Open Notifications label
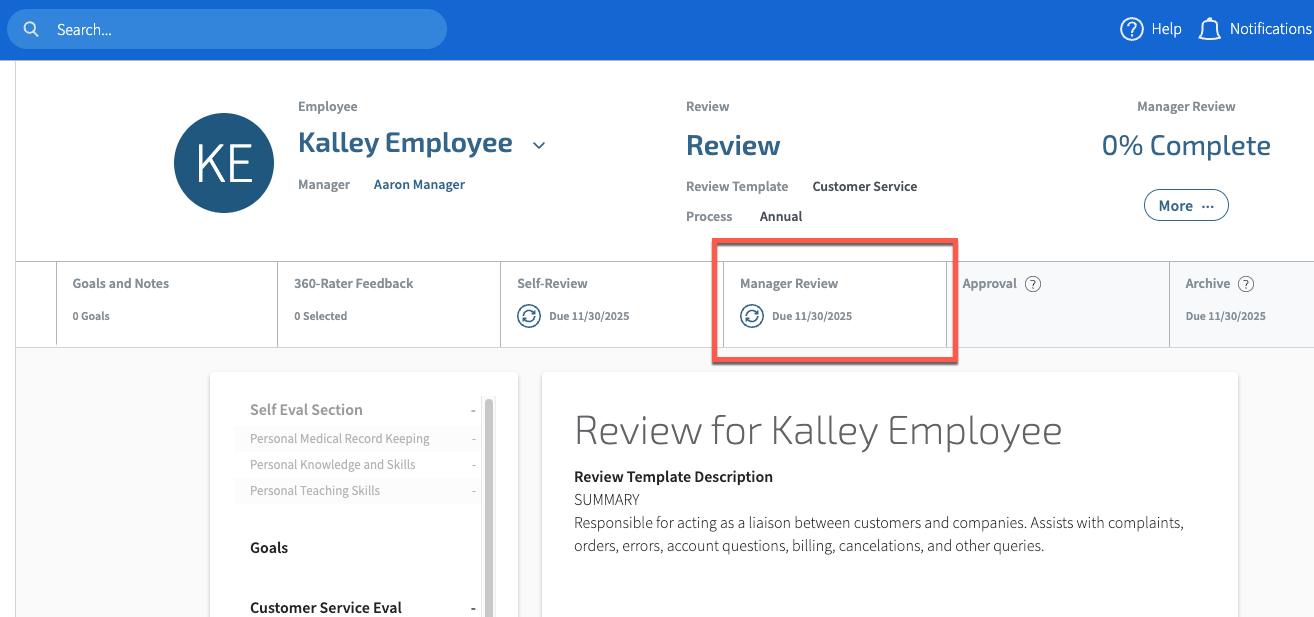This screenshot has height=617, width=1314. click(x=1270, y=29)
